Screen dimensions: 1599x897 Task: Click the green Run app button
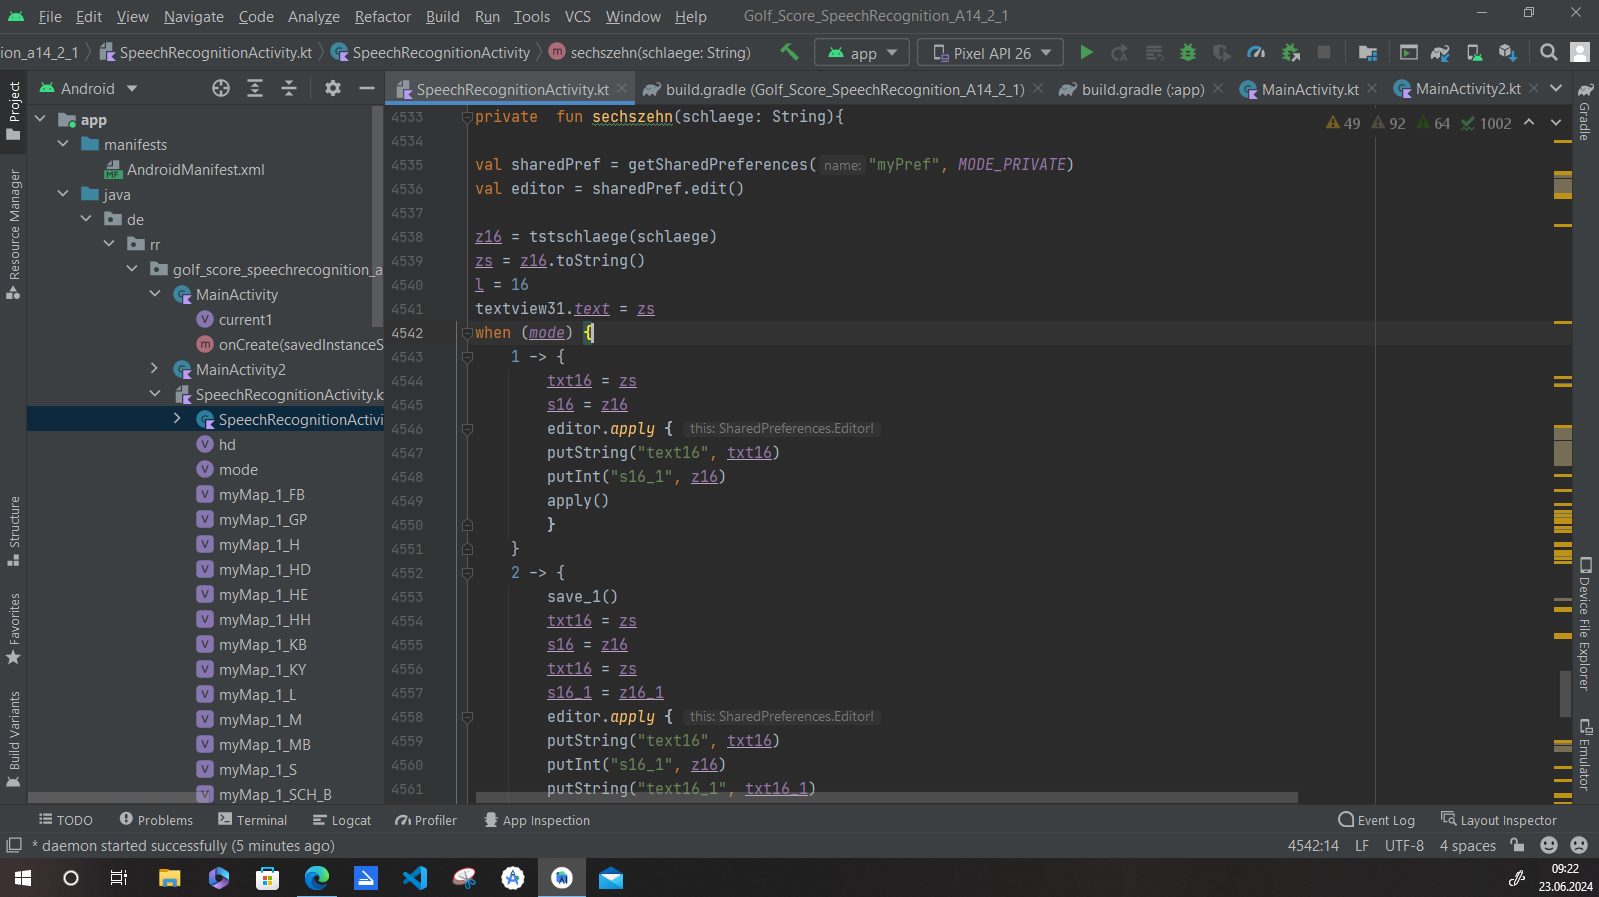1086,53
